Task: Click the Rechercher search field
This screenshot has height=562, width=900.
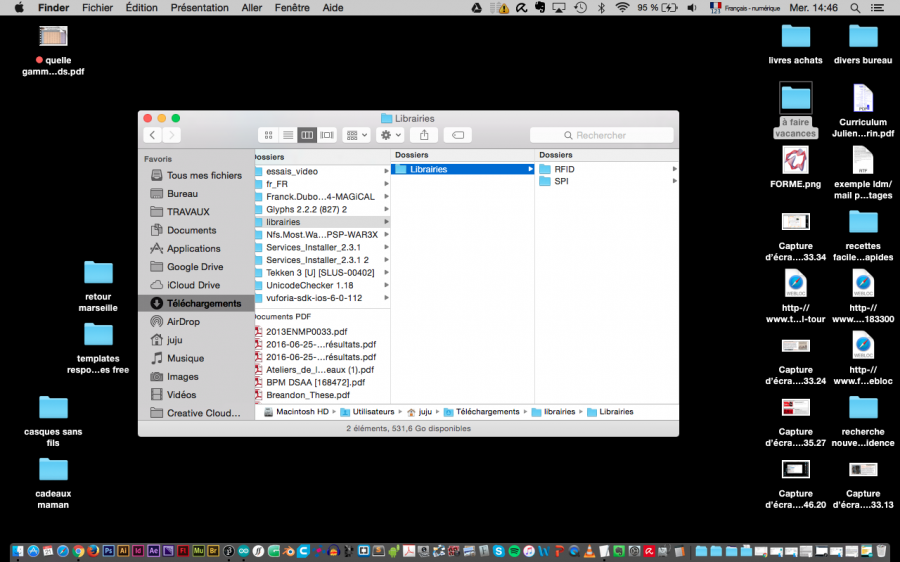Action: (602, 135)
